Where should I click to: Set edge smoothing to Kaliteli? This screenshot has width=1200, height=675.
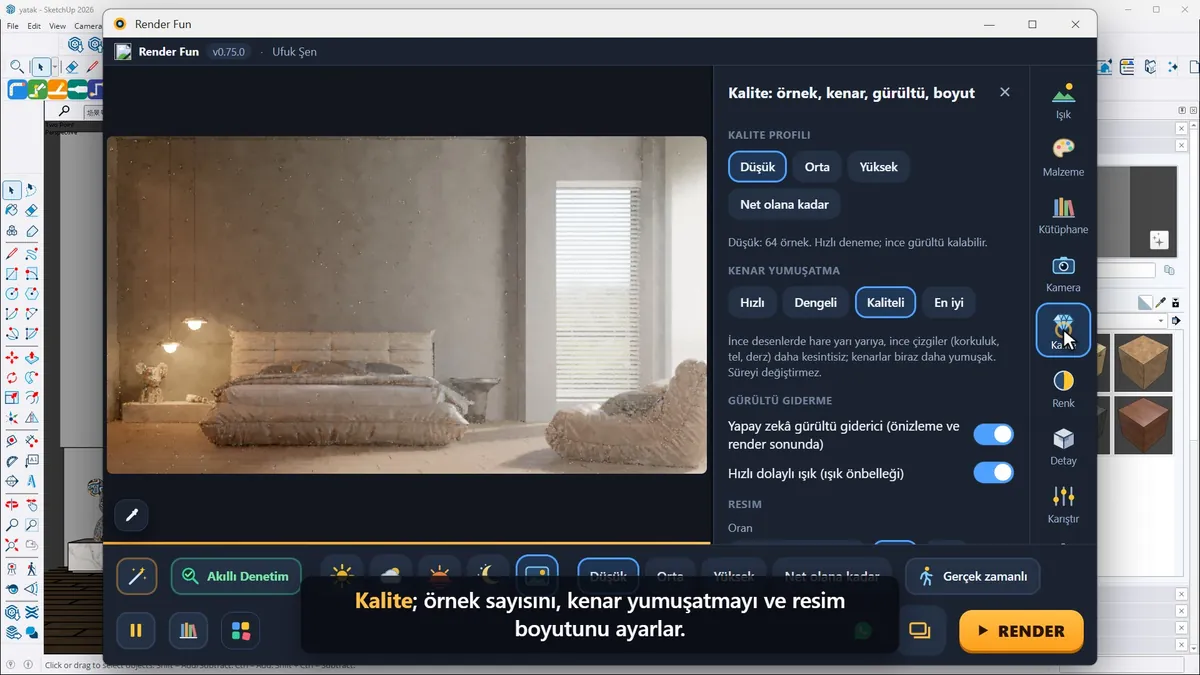click(x=886, y=302)
